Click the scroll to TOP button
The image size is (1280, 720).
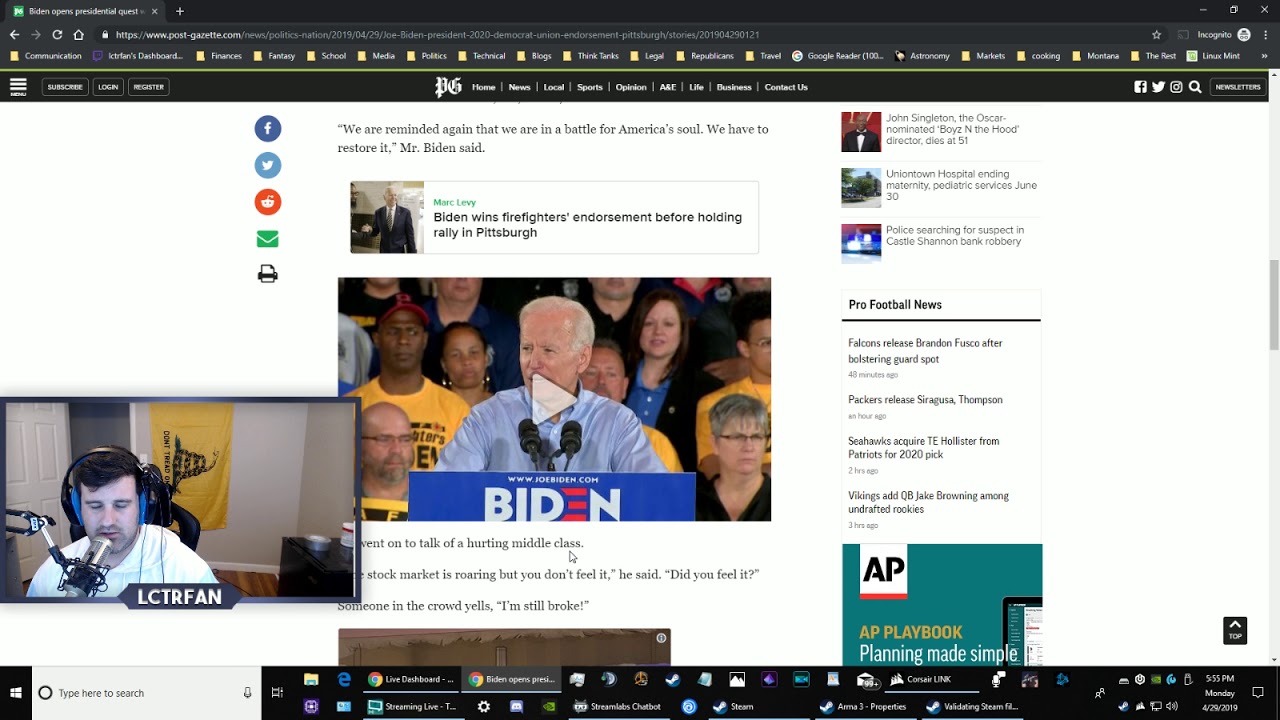[x=1235, y=630]
